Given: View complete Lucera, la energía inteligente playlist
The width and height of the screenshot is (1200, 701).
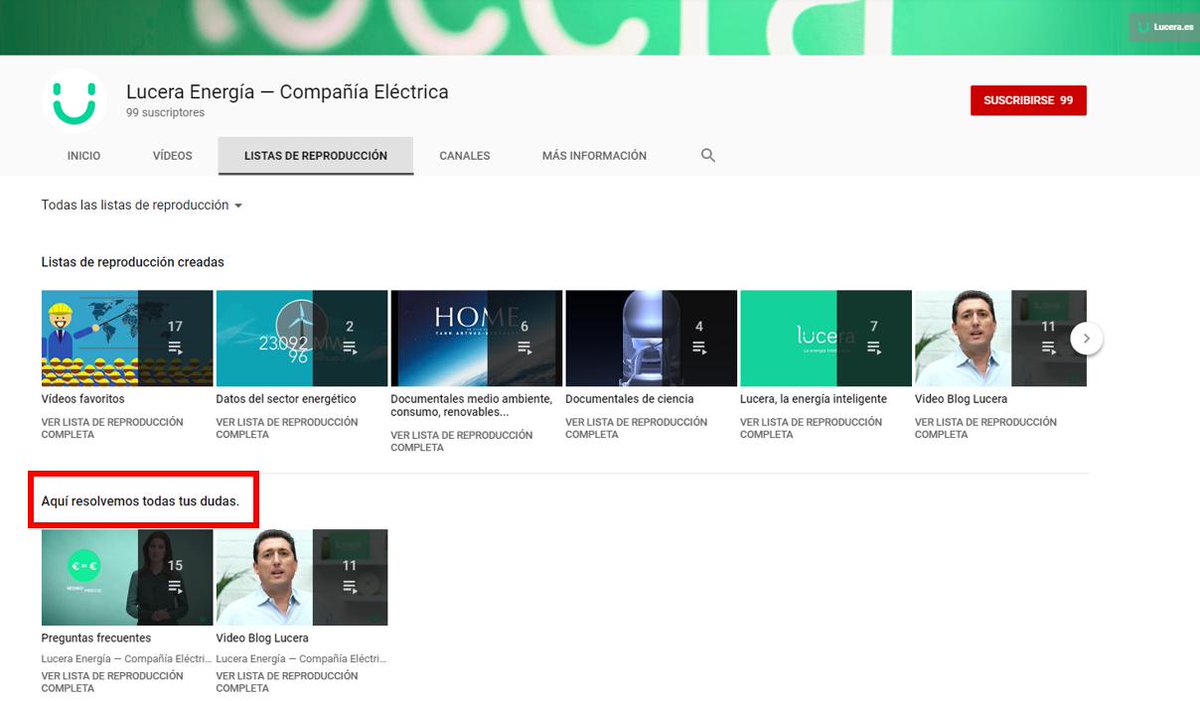Looking at the screenshot, I should (811, 428).
